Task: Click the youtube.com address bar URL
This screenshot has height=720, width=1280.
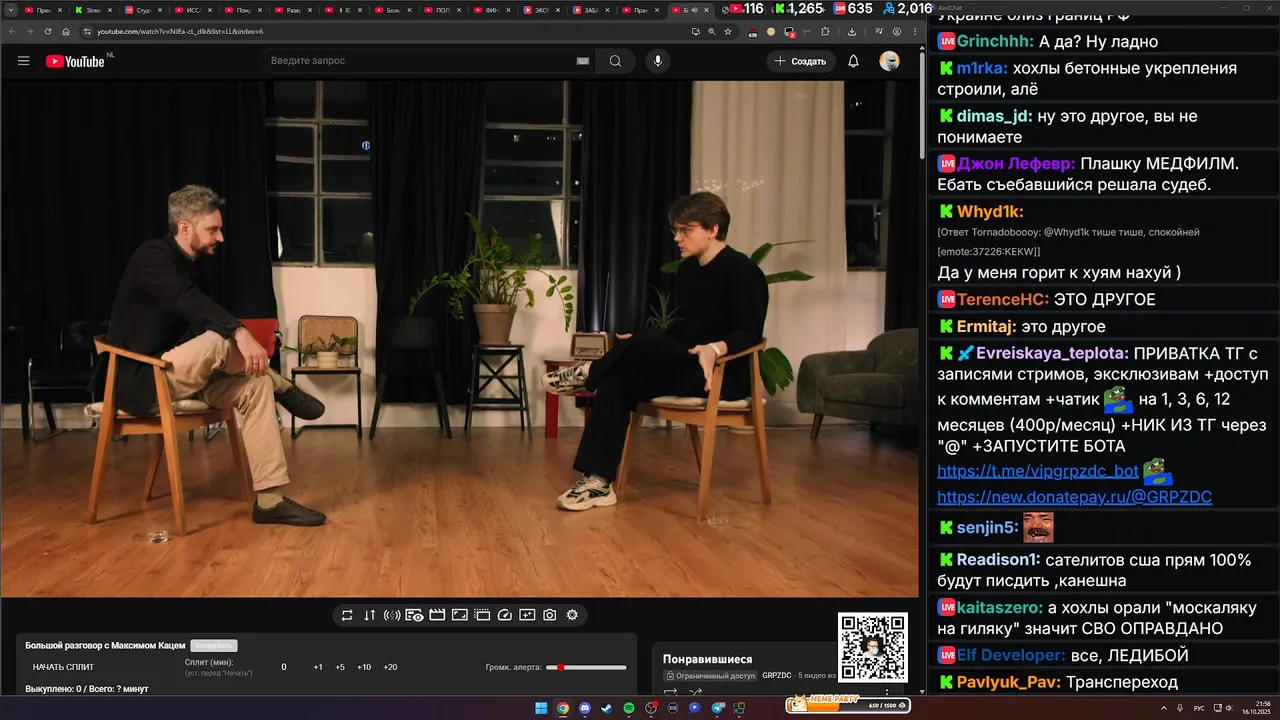Action: [180, 31]
